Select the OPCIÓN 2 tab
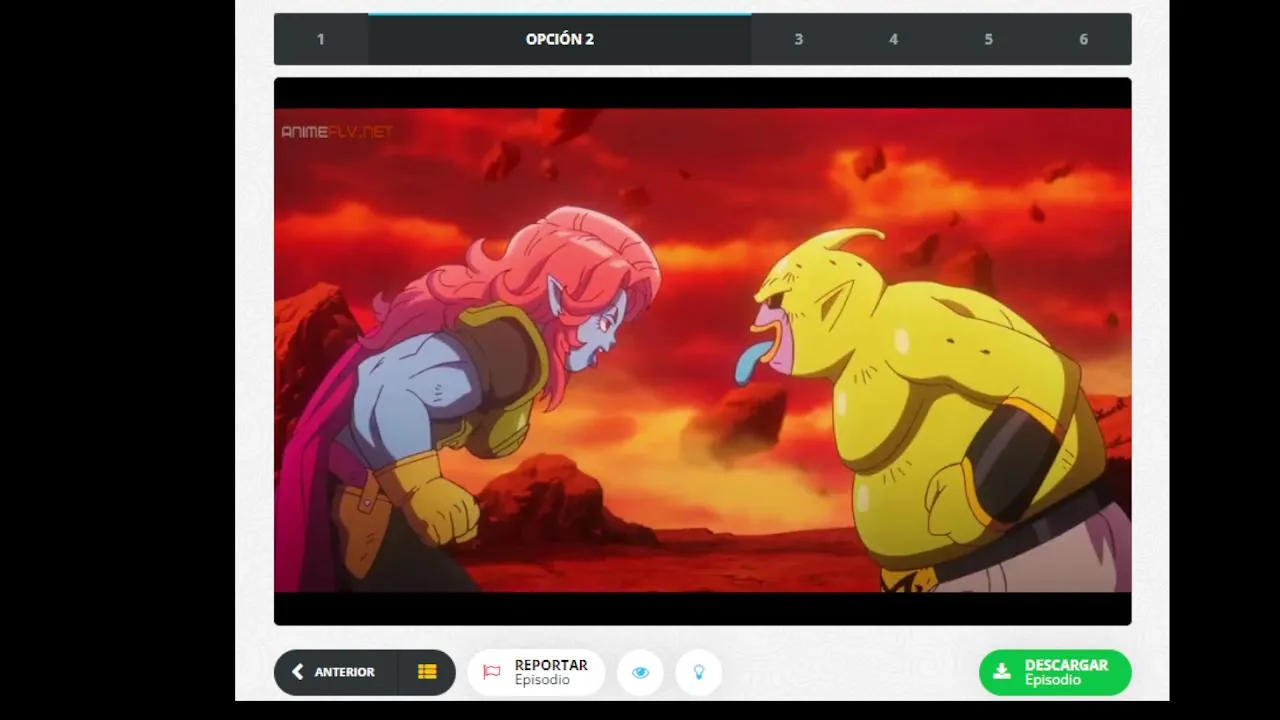 (560, 39)
